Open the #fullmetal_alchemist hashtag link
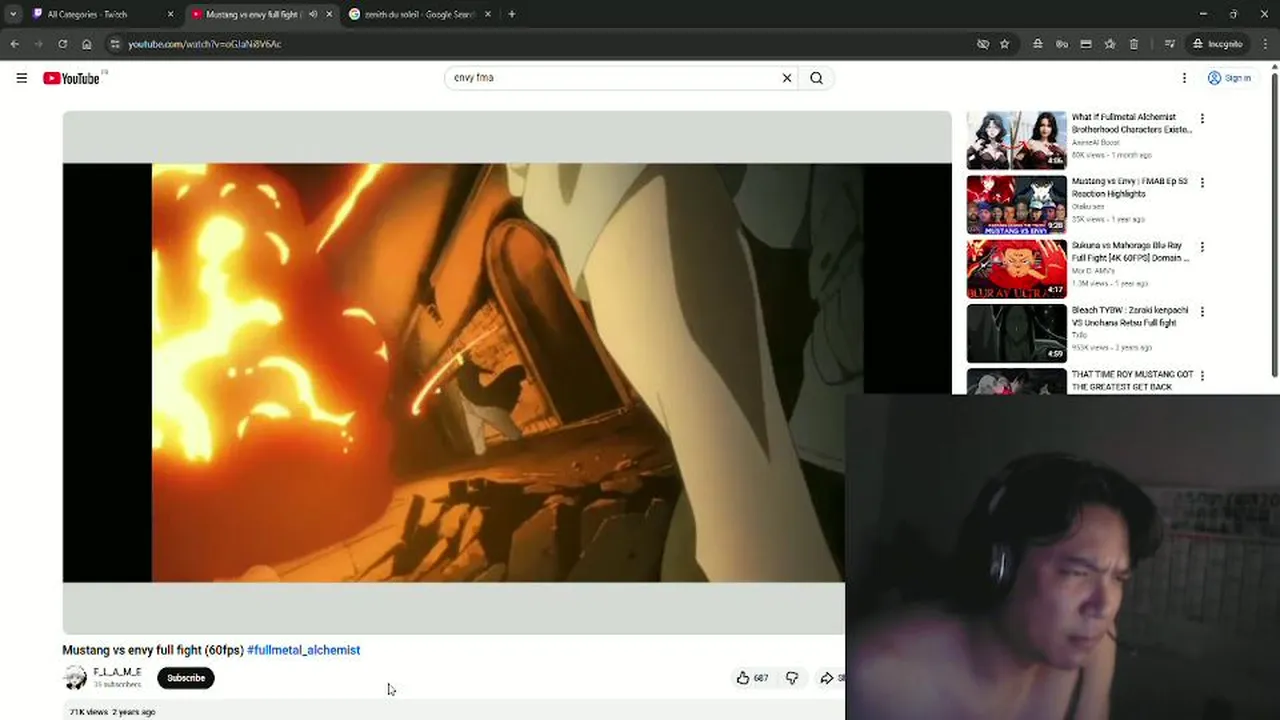Screen dimensions: 1280x720 point(303,650)
